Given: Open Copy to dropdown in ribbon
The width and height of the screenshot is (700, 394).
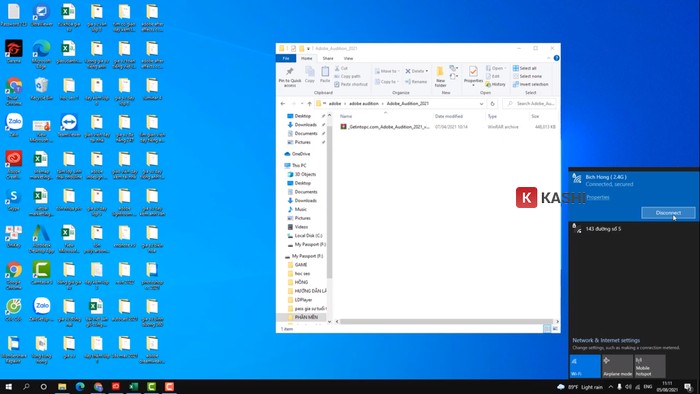Looking at the screenshot, I should (x=386, y=82).
